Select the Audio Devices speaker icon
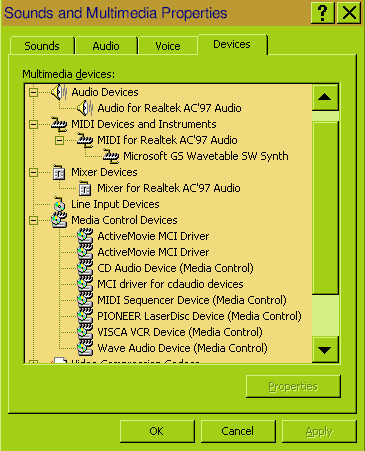Image resolution: width=365 pixels, height=451 pixels. 59,92
